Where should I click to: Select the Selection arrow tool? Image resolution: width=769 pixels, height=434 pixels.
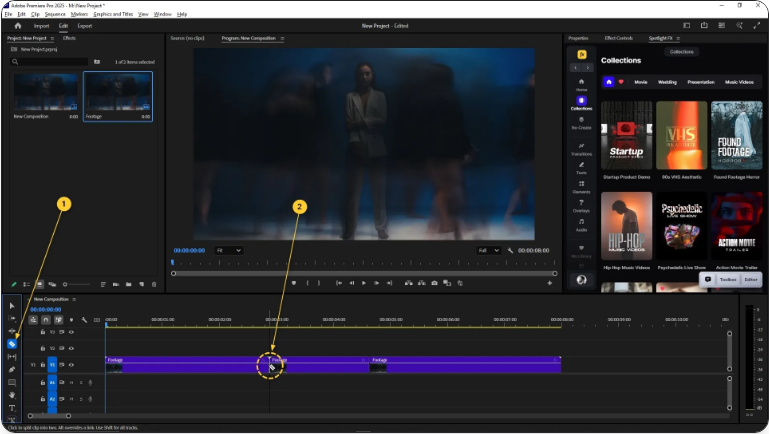click(12, 305)
